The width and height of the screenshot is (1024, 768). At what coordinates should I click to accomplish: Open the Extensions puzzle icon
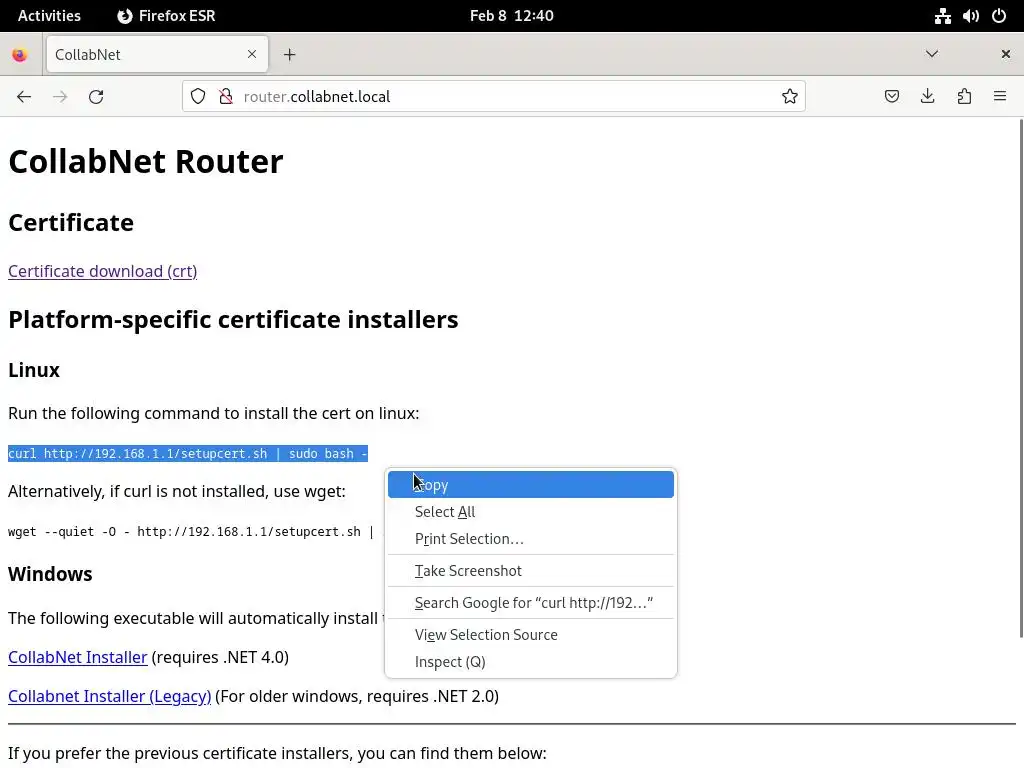[964, 97]
